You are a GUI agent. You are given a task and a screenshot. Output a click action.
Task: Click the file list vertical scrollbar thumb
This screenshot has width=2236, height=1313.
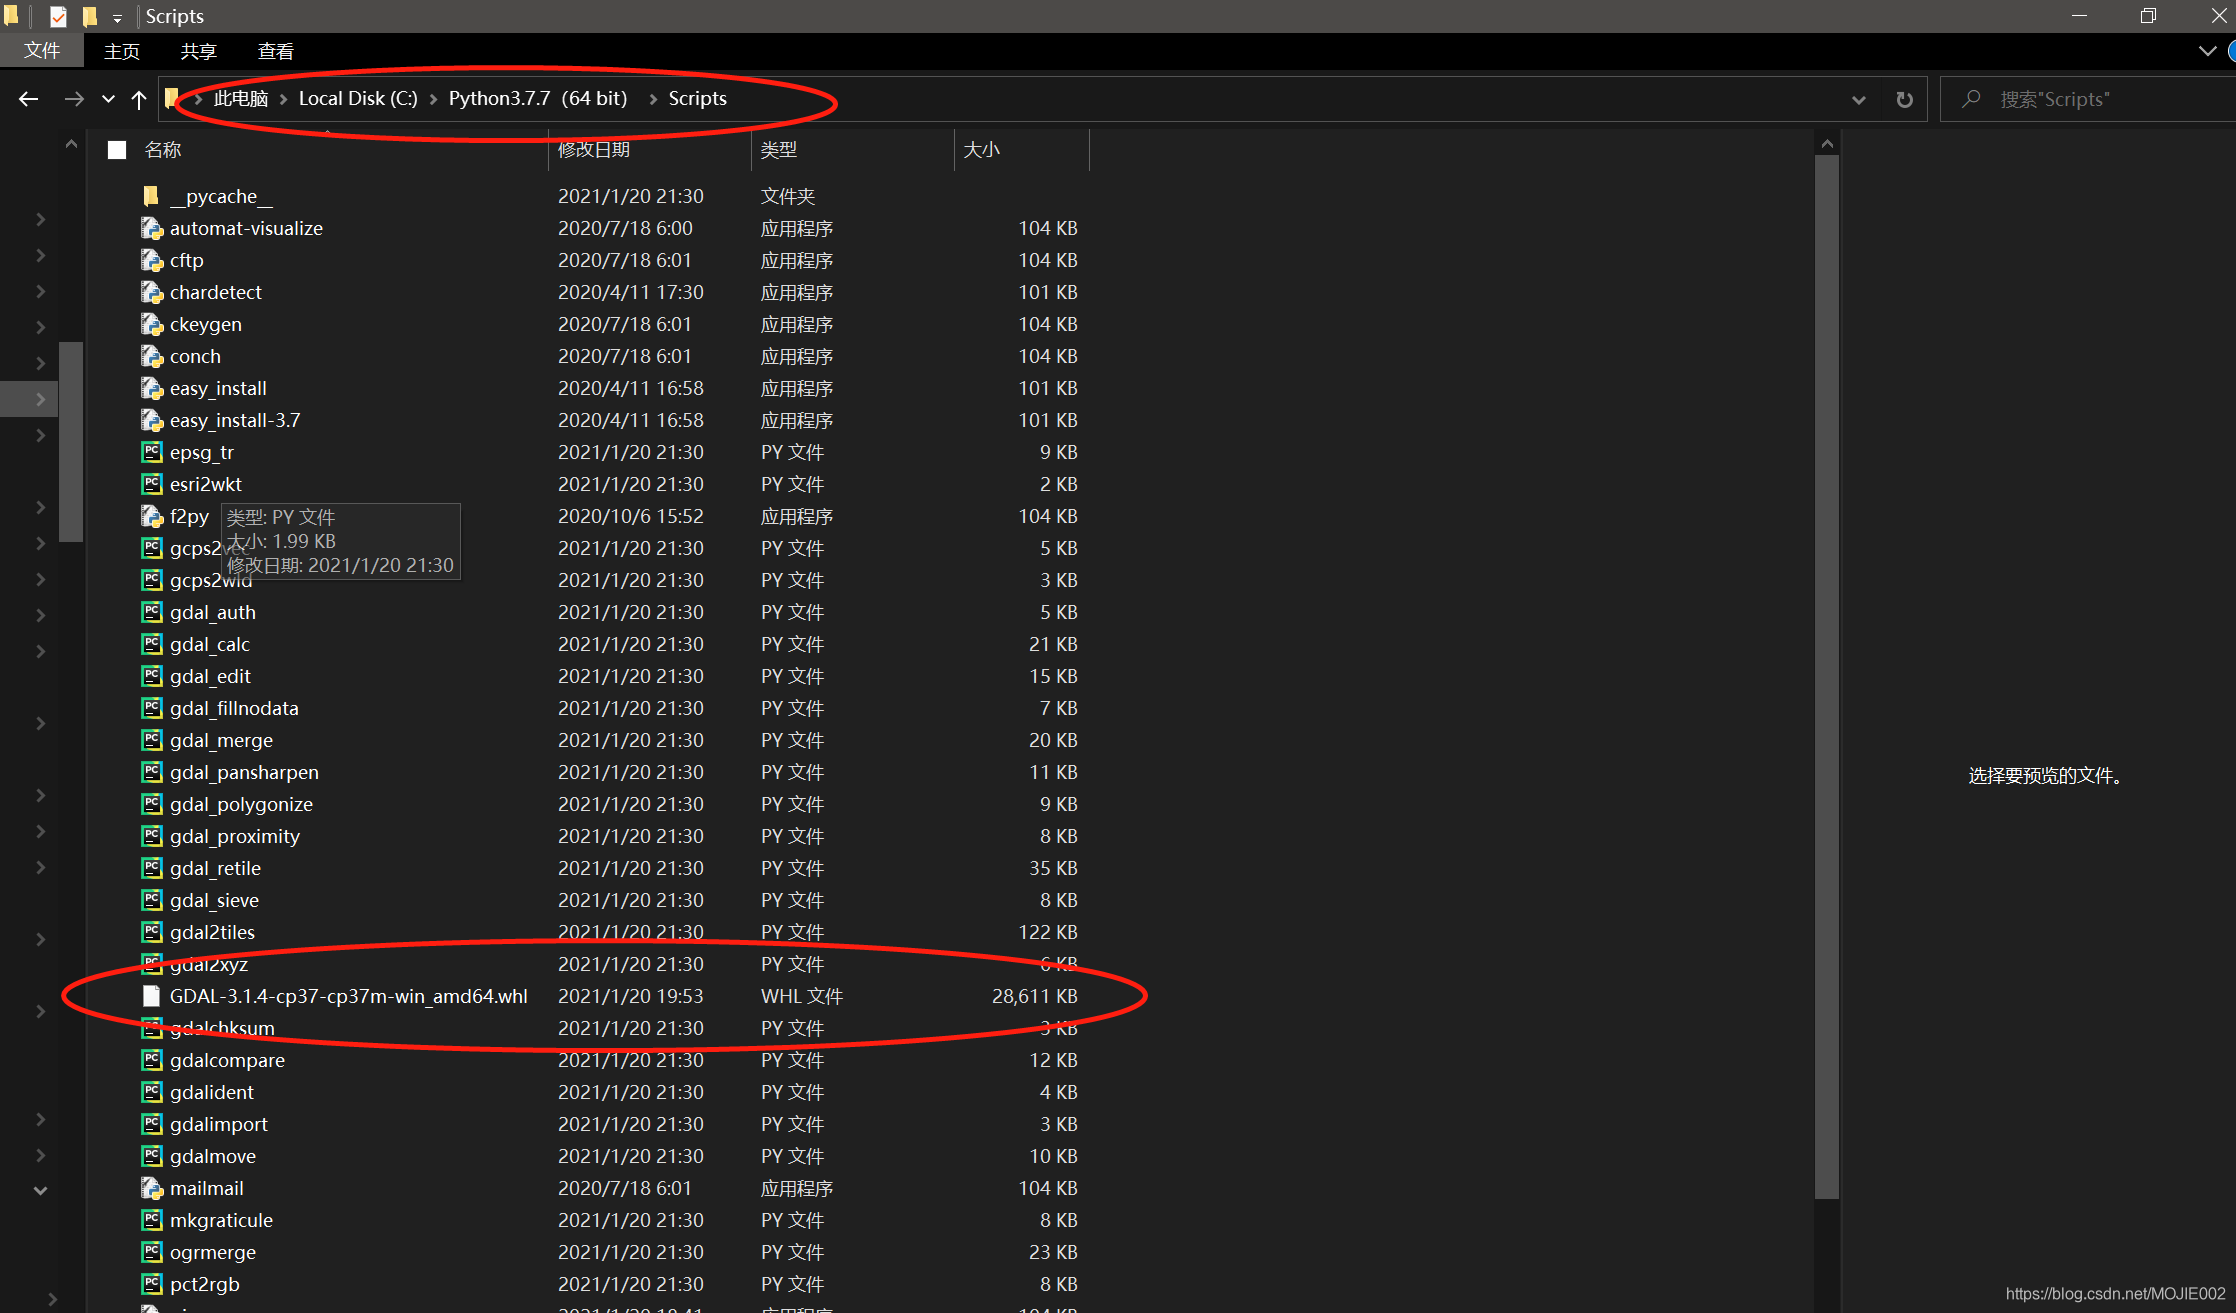[1826, 676]
